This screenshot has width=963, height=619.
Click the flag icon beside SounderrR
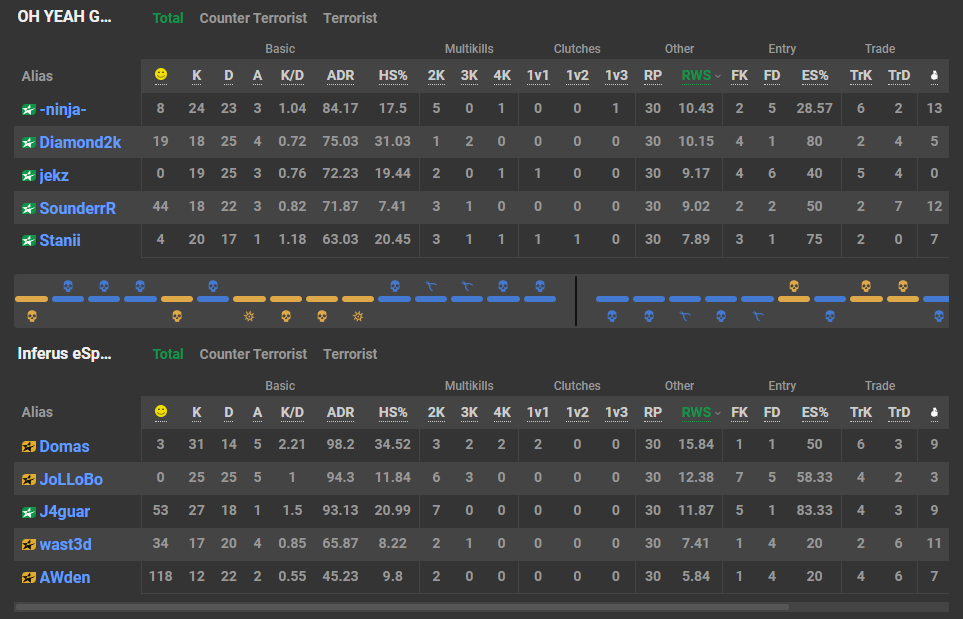tap(28, 209)
